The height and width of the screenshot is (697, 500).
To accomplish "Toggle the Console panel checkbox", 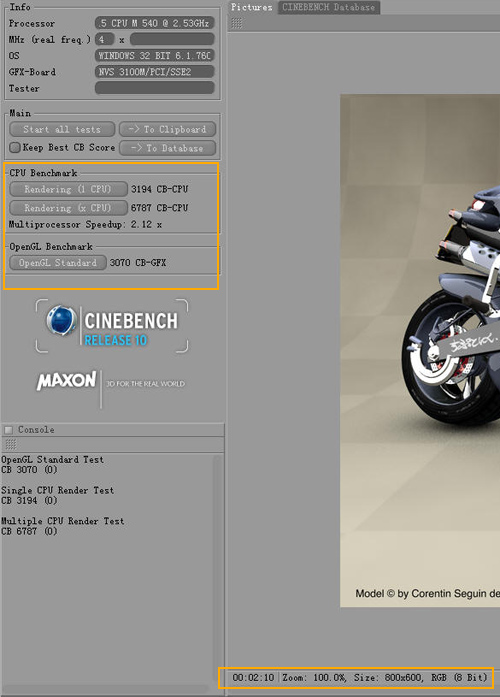I will pos(8,430).
